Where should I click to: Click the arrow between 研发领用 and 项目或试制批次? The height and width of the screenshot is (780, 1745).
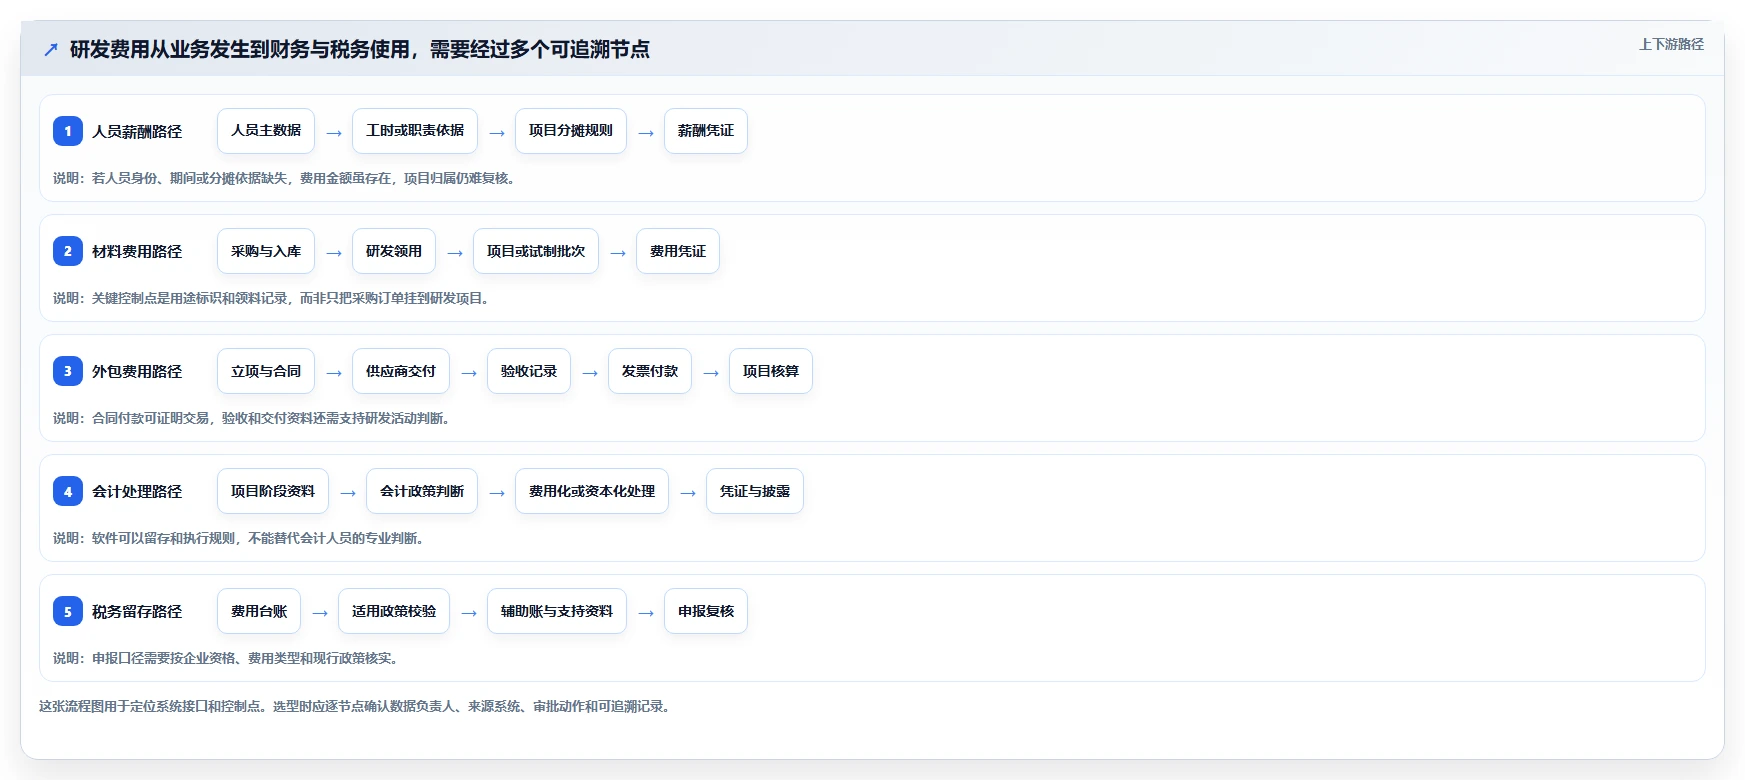pyautogui.click(x=455, y=252)
